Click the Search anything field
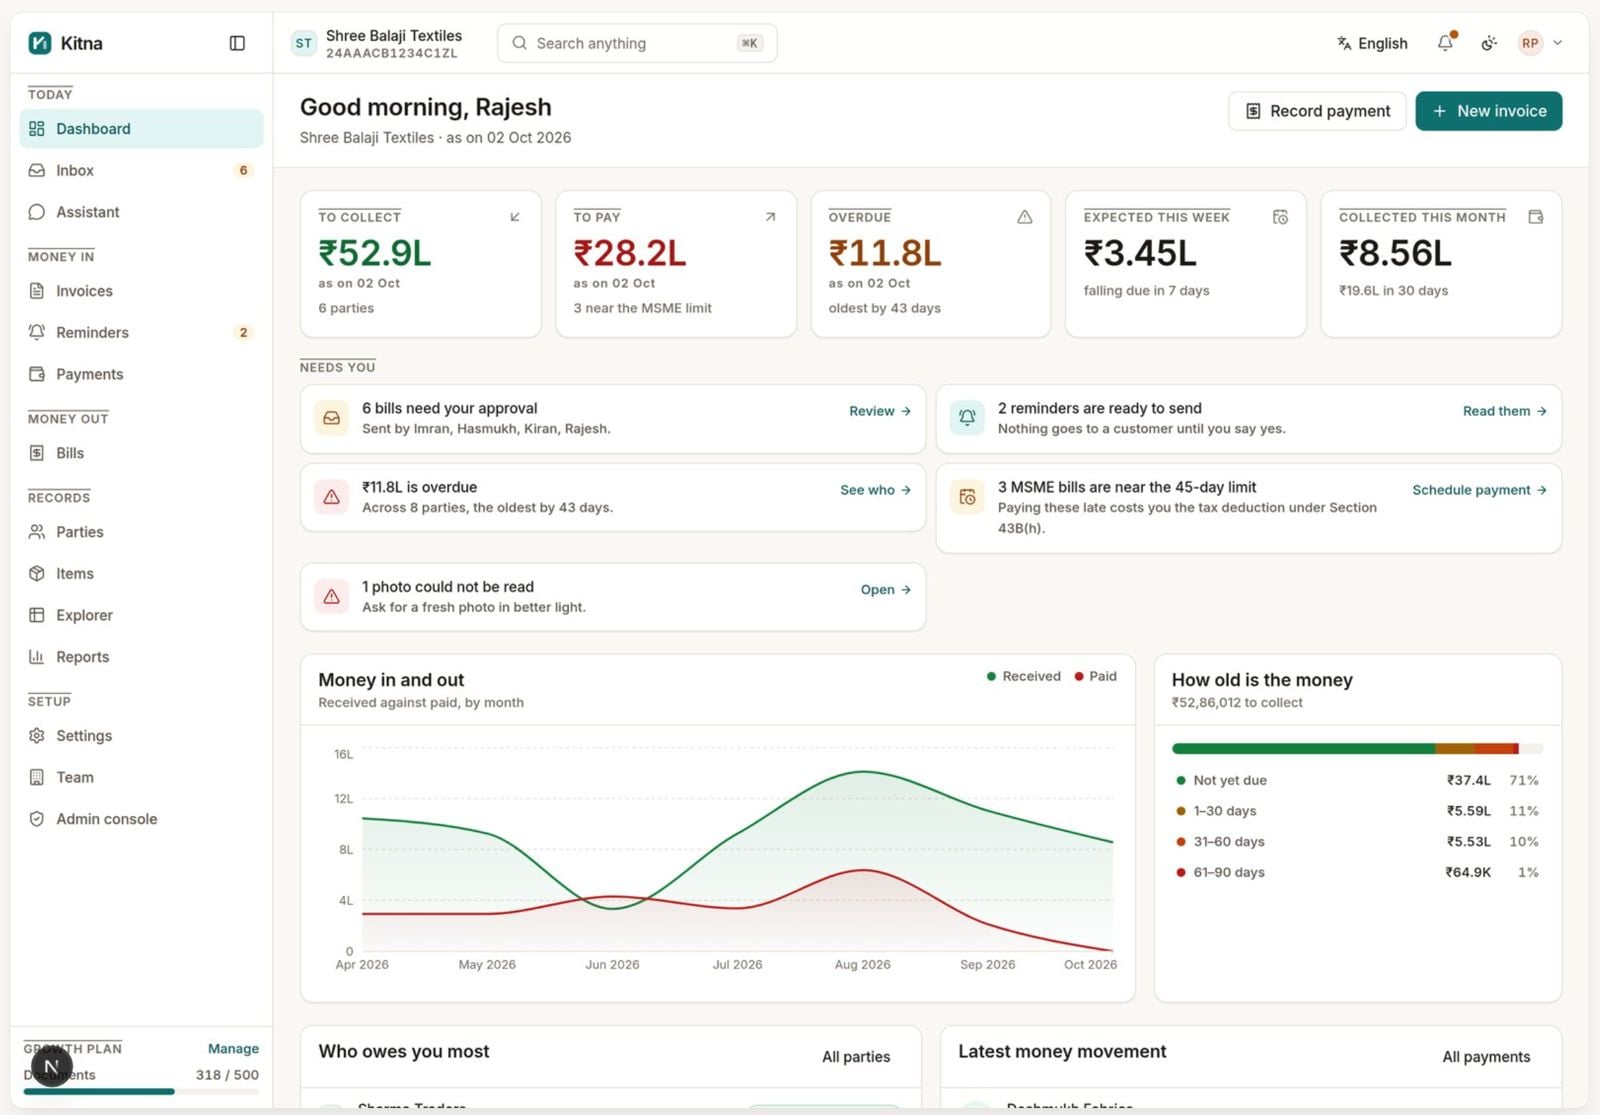The height and width of the screenshot is (1115, 1600). (637, 43)
